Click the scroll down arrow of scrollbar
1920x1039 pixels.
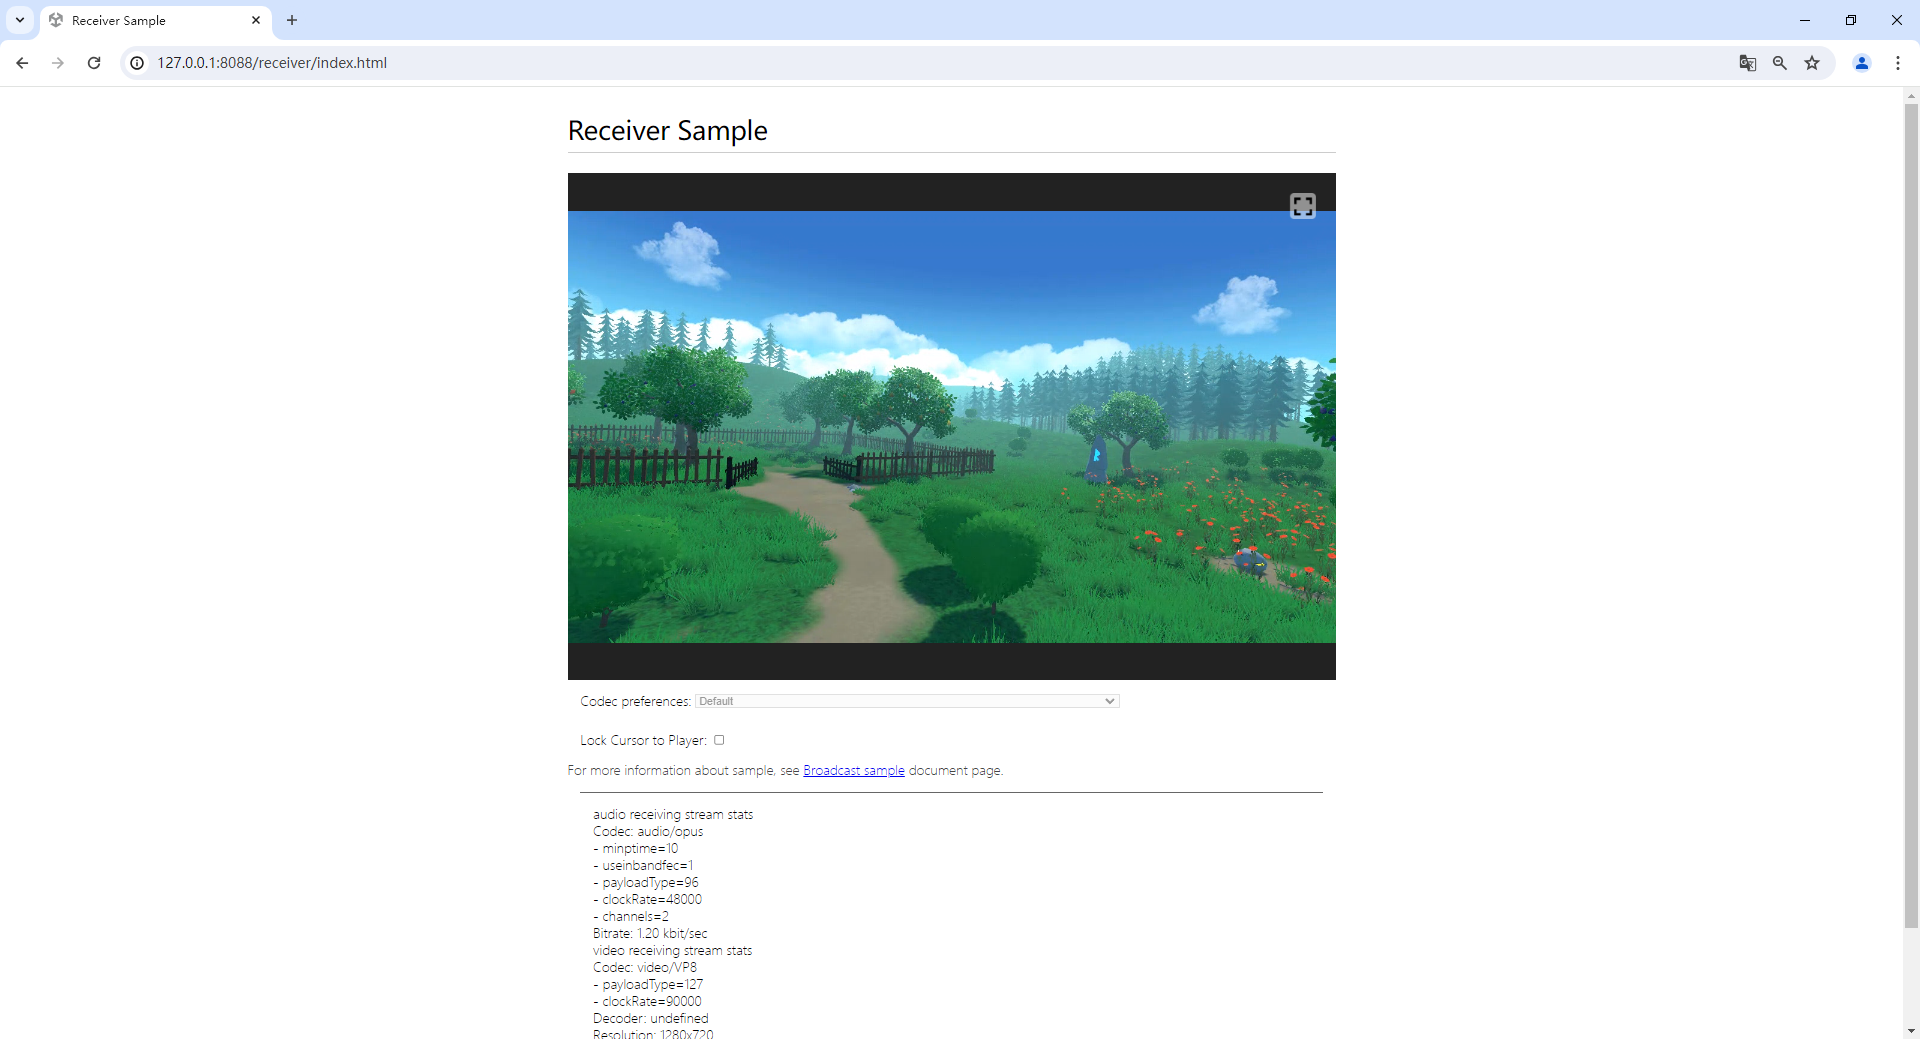pos(1911,1030)
